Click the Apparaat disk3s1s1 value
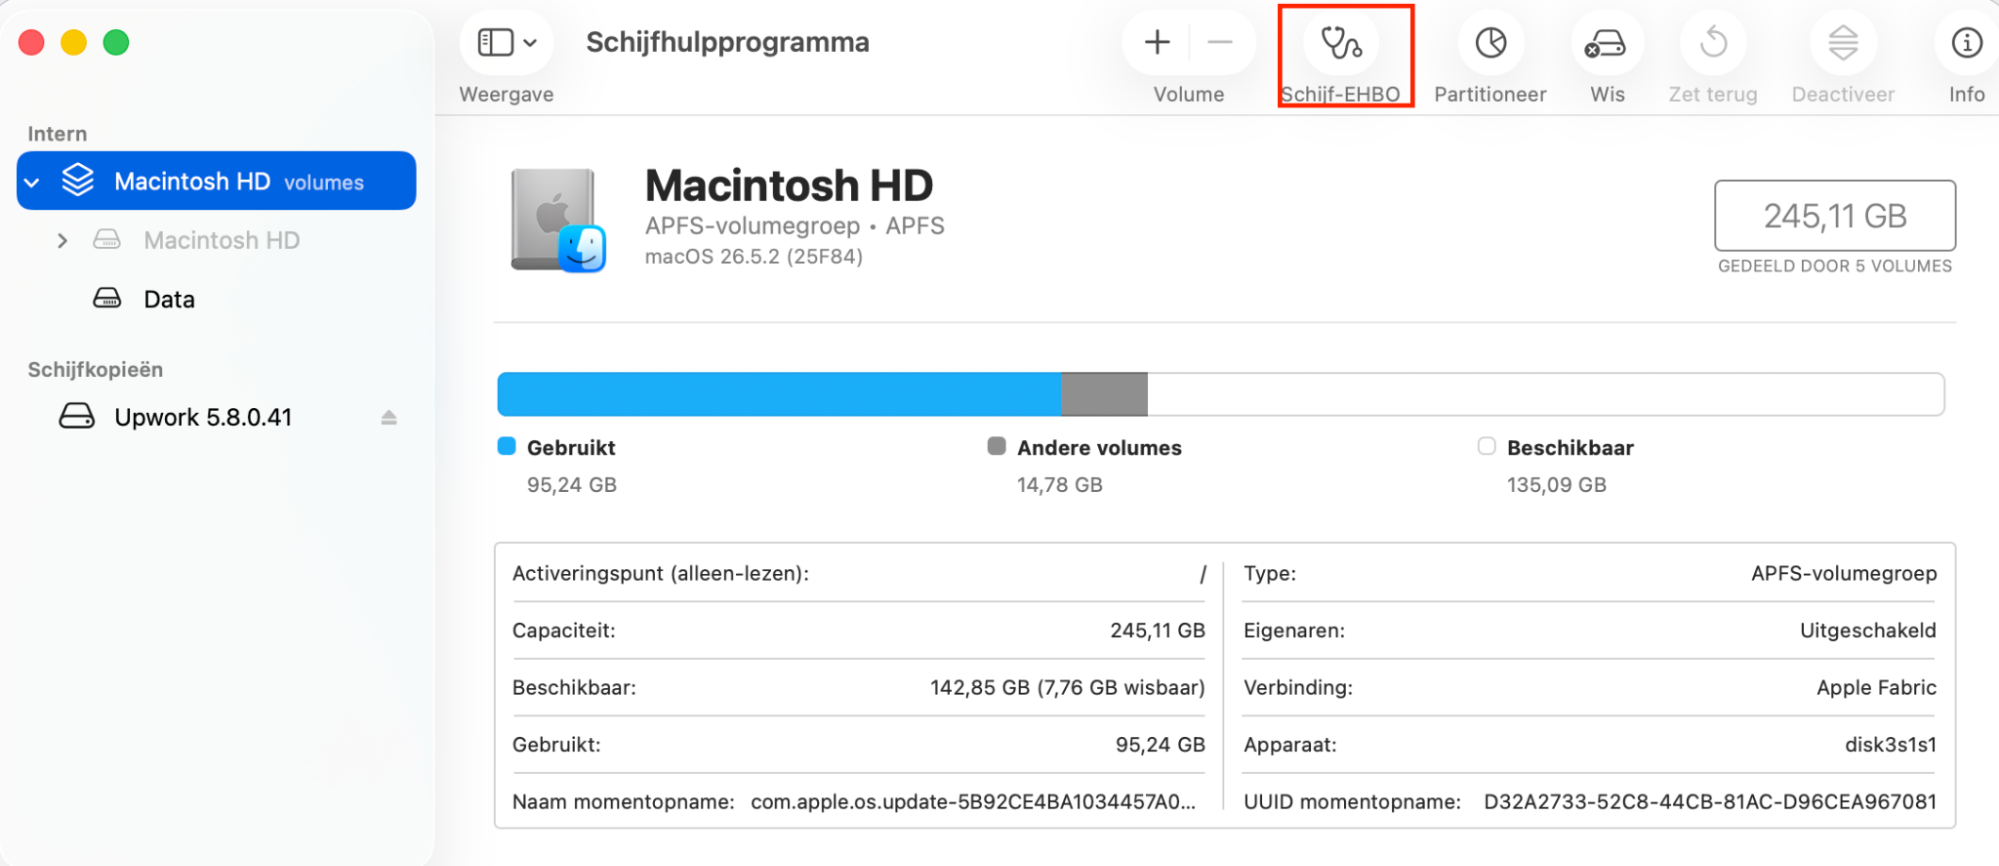 pyautogui.click(x=1890, y=745)
